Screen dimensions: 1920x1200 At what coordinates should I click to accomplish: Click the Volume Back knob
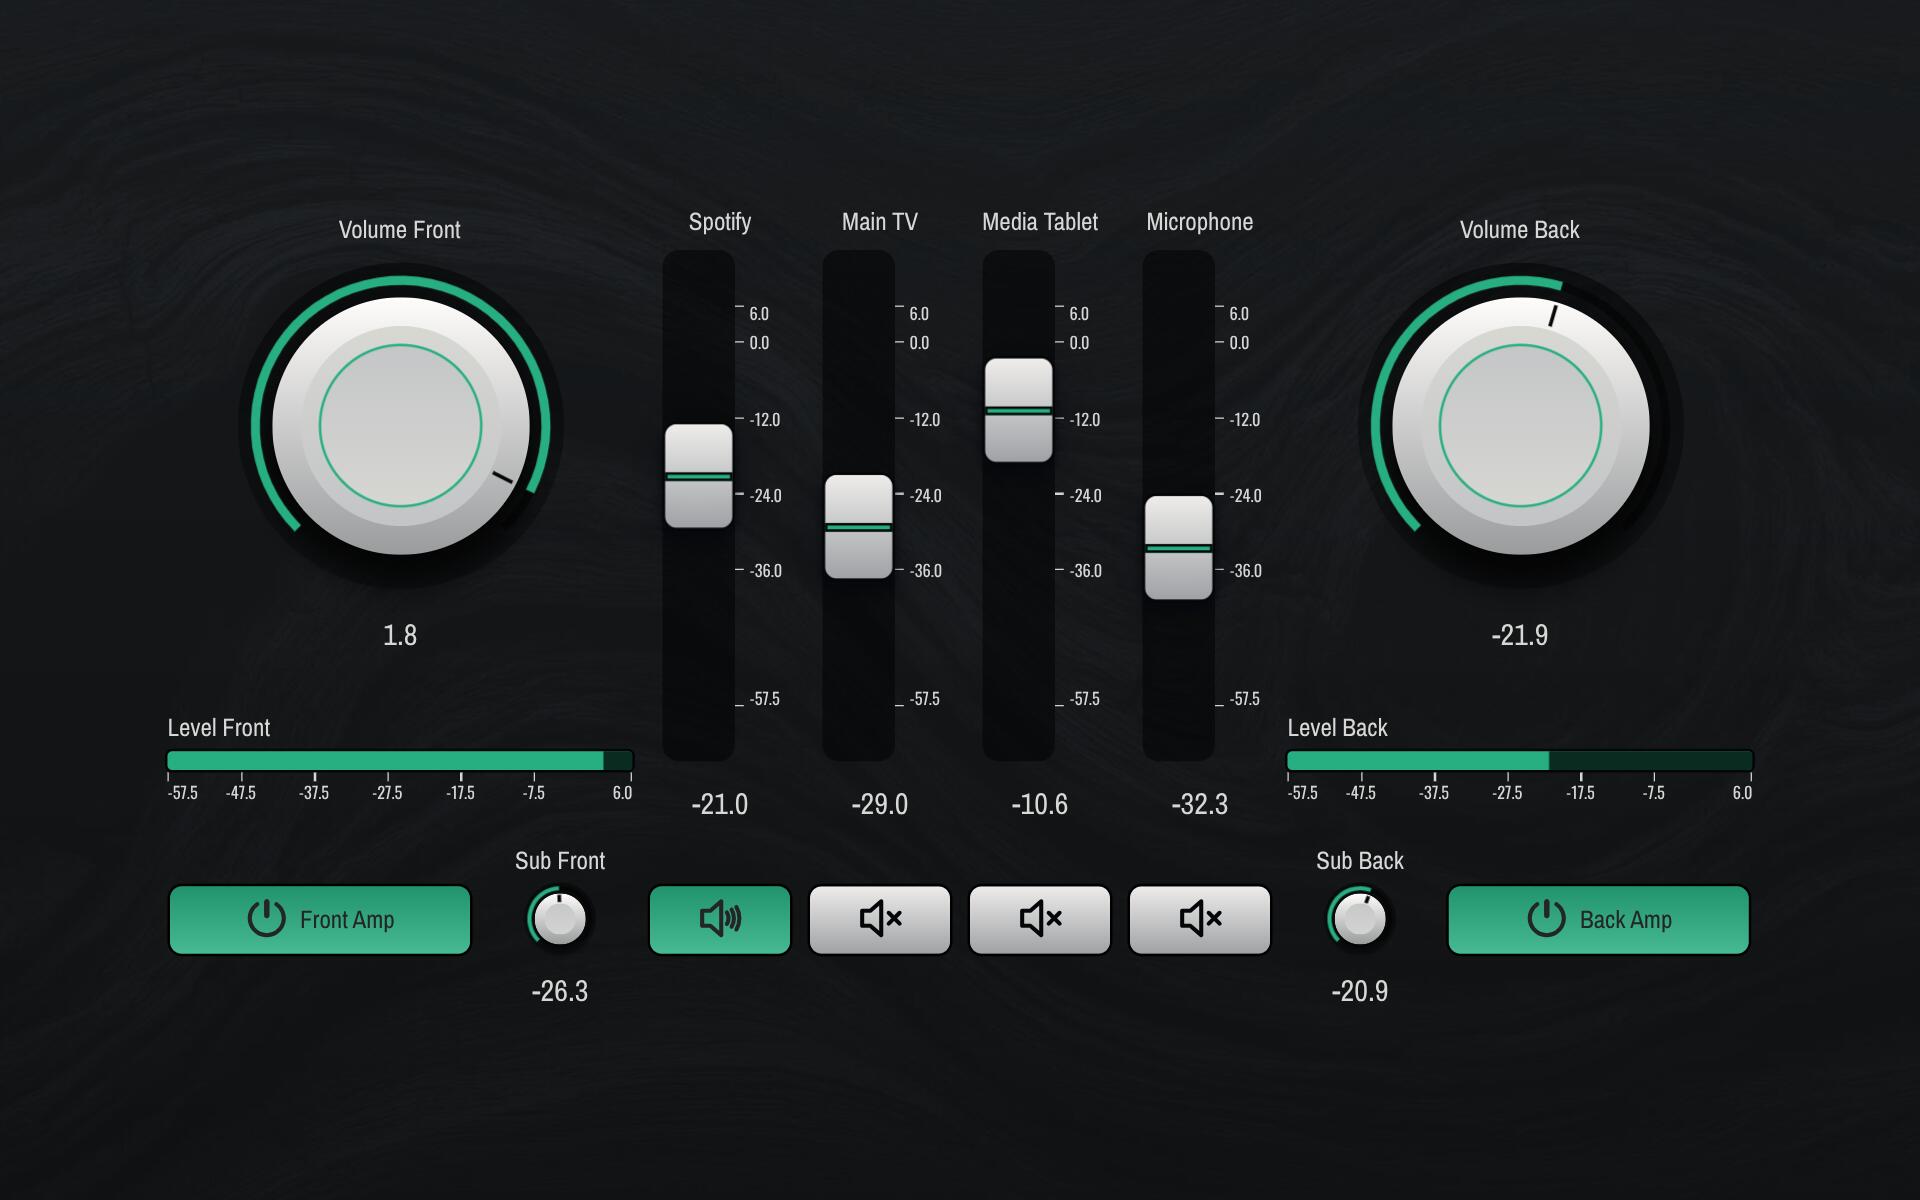[1520, 426]
